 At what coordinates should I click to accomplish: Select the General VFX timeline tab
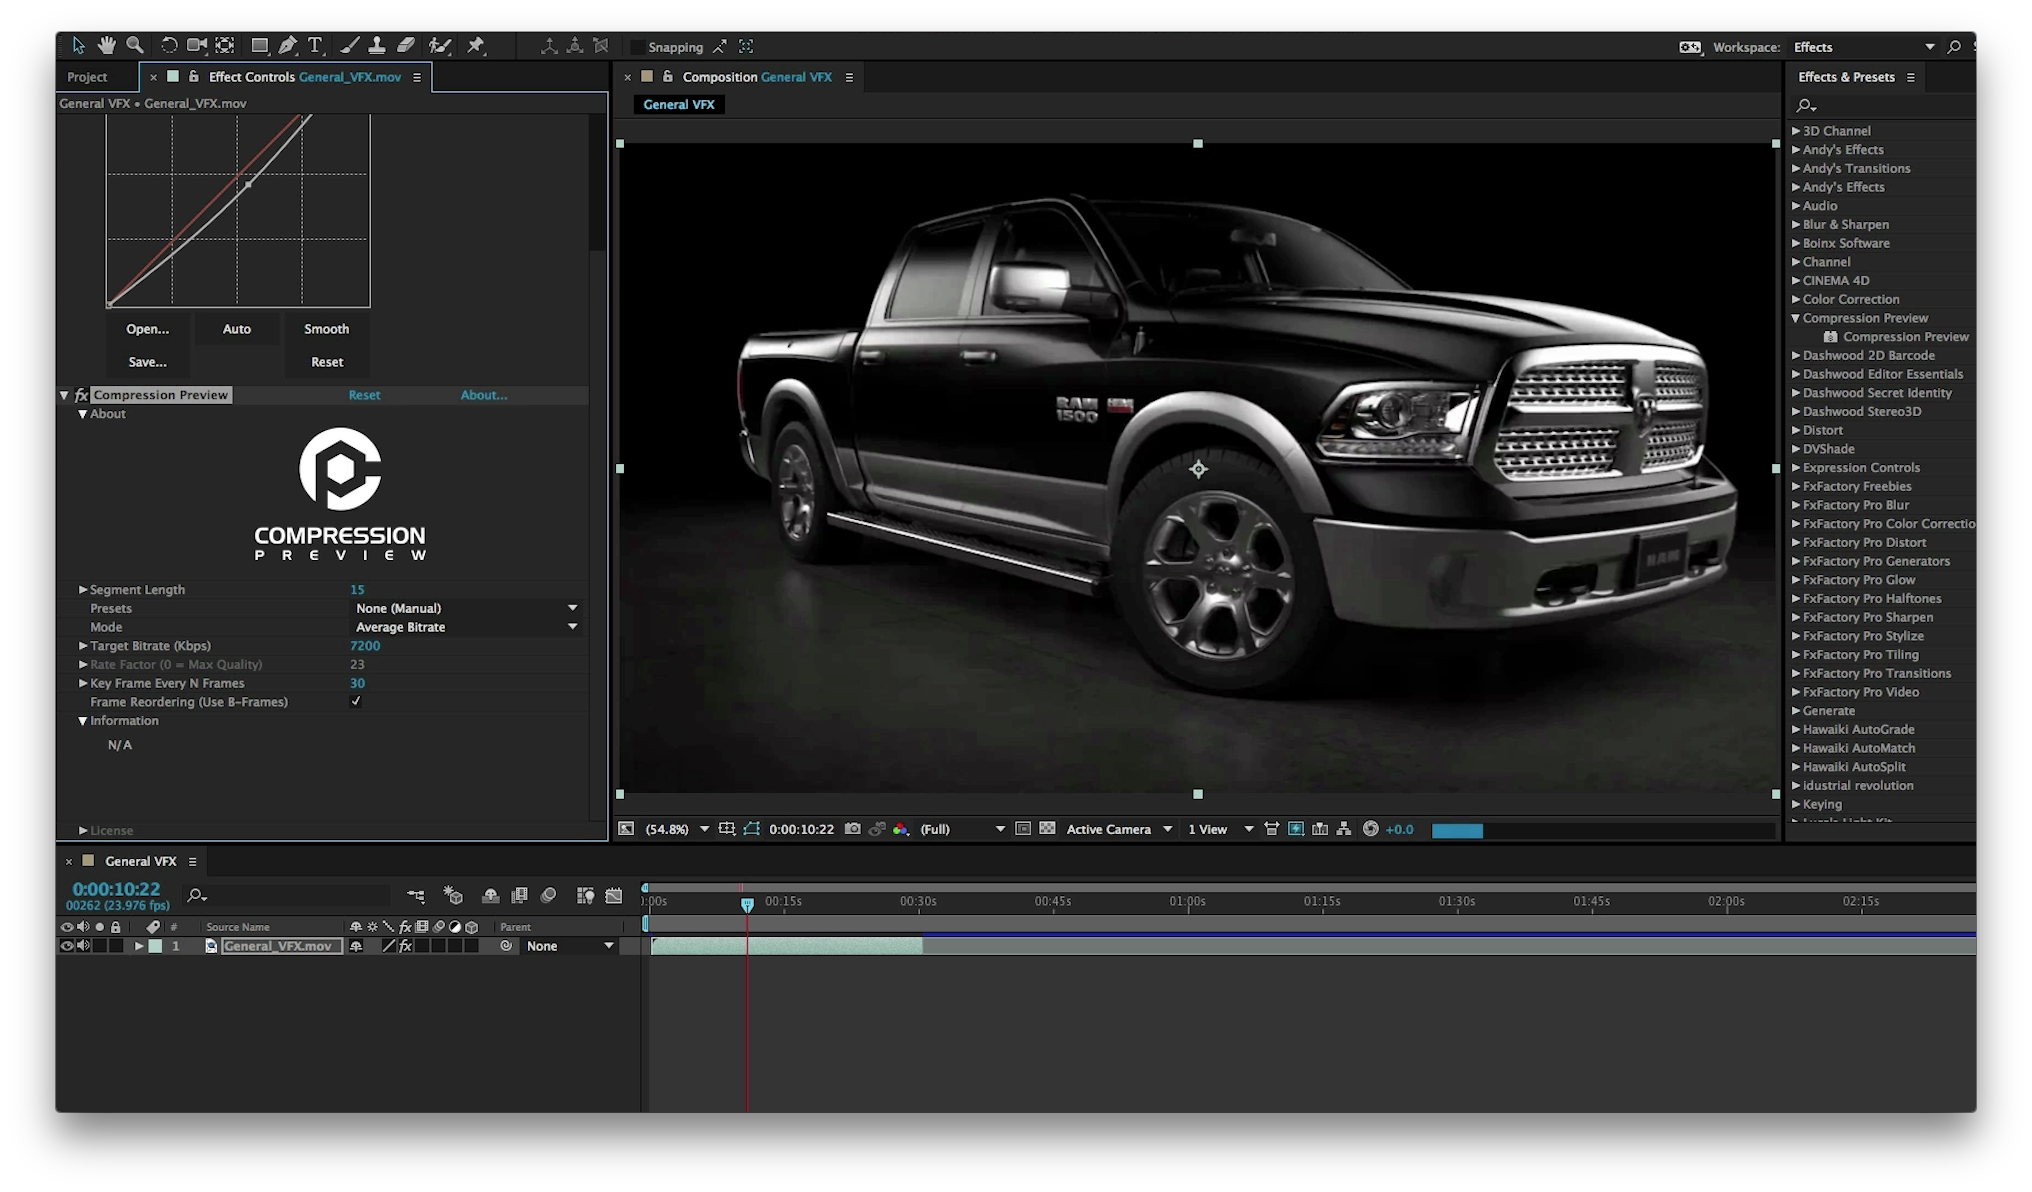141,861
